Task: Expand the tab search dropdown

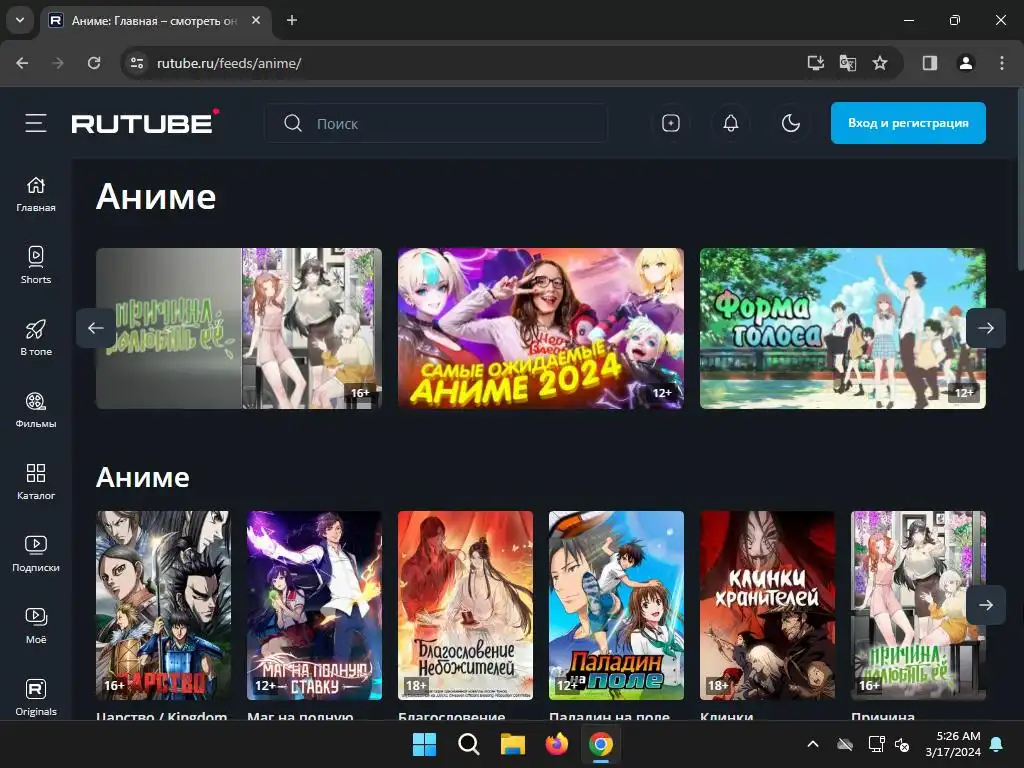Action: point(20,20)
